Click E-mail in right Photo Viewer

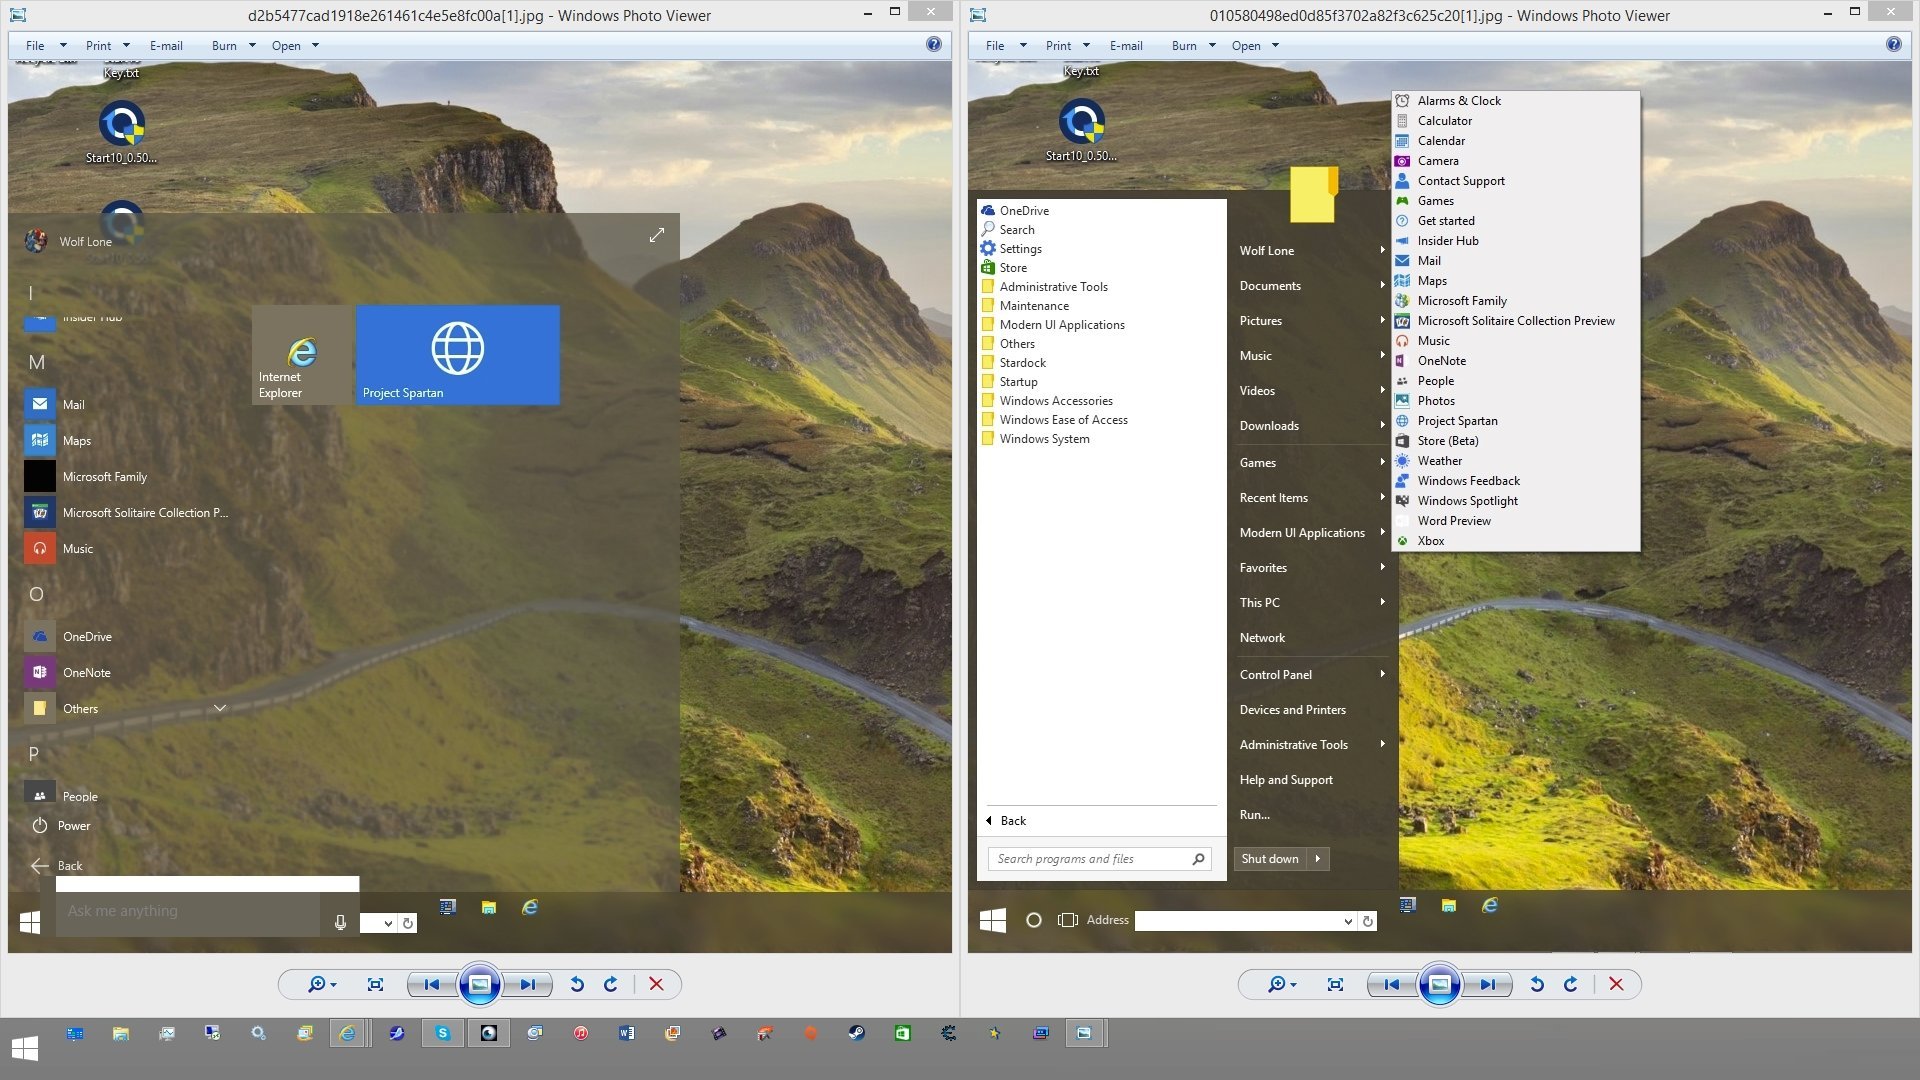coord(1126,46)
